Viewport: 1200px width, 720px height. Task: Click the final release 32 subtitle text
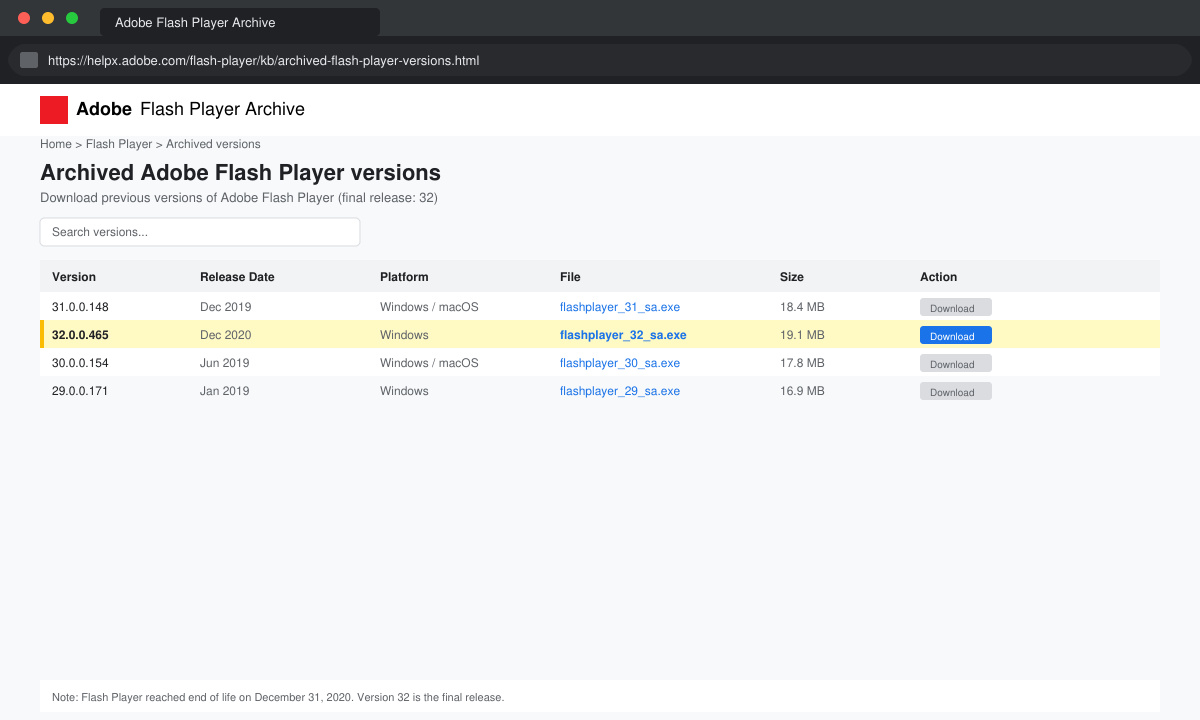[239, 198]
